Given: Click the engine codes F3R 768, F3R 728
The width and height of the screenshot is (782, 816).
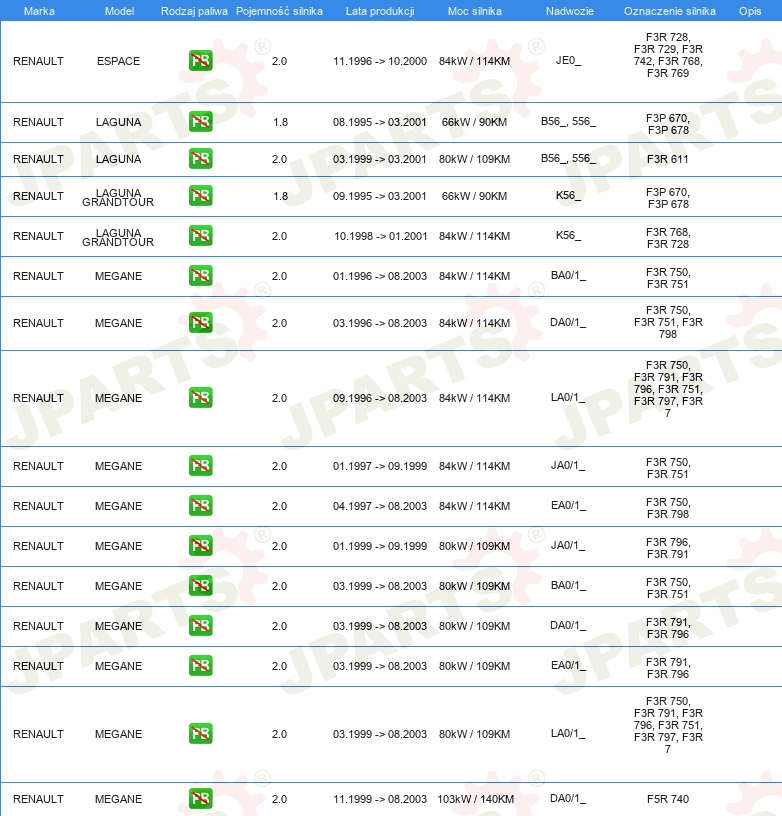Looking at the screenshot, I should (668, 238).
